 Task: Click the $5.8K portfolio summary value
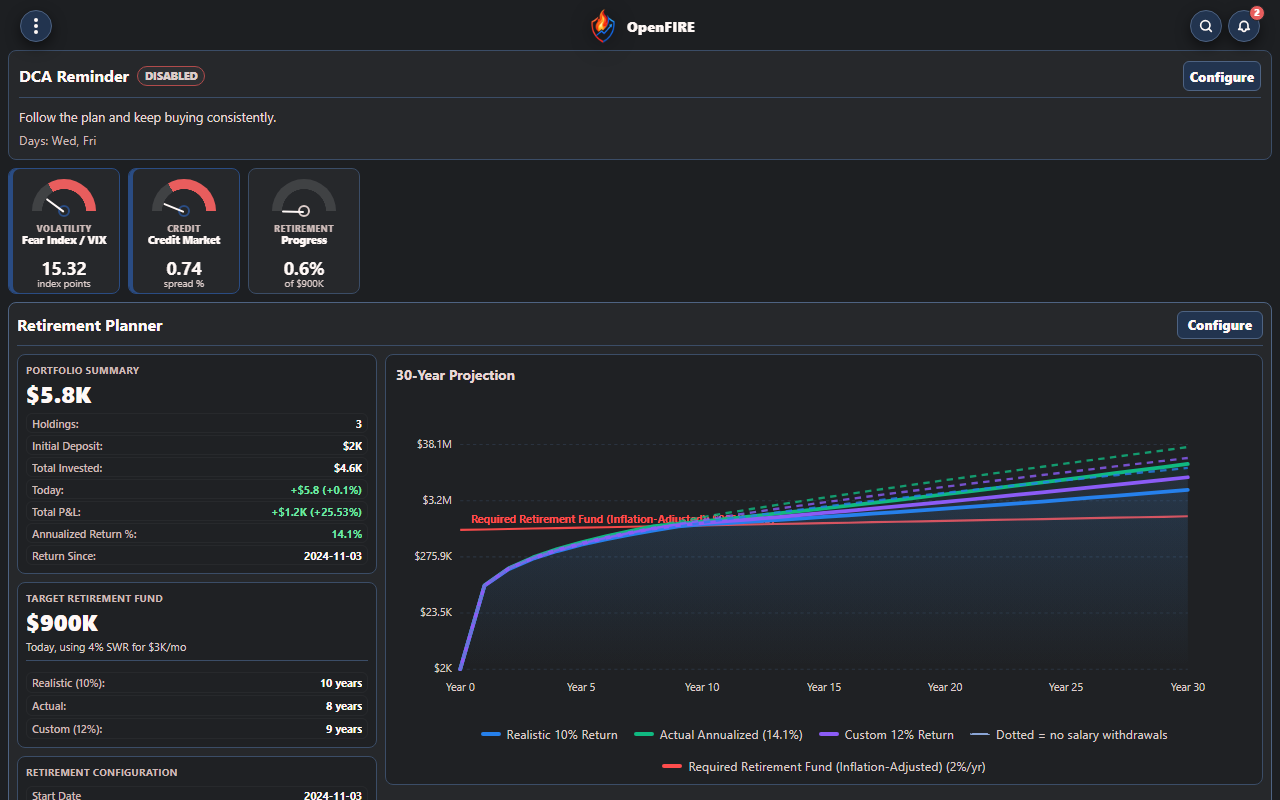[59, 395]
